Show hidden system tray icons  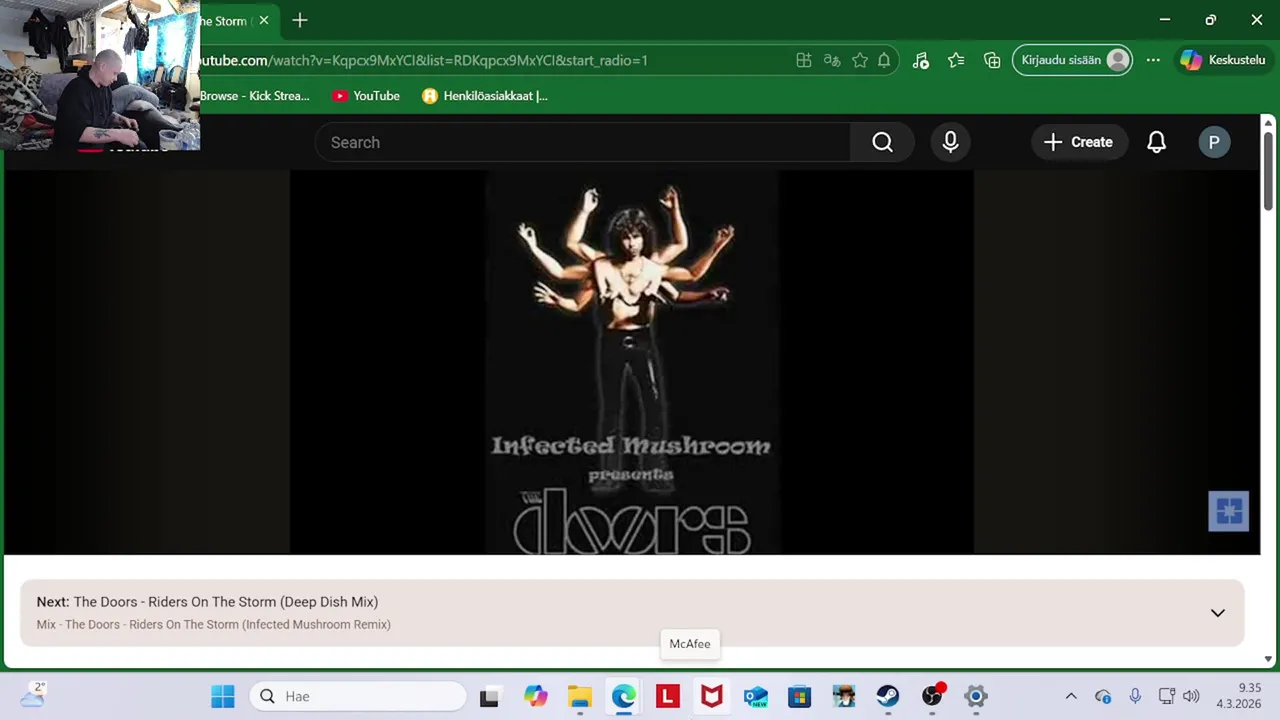pyautogui.click(x=1071, y=696)
